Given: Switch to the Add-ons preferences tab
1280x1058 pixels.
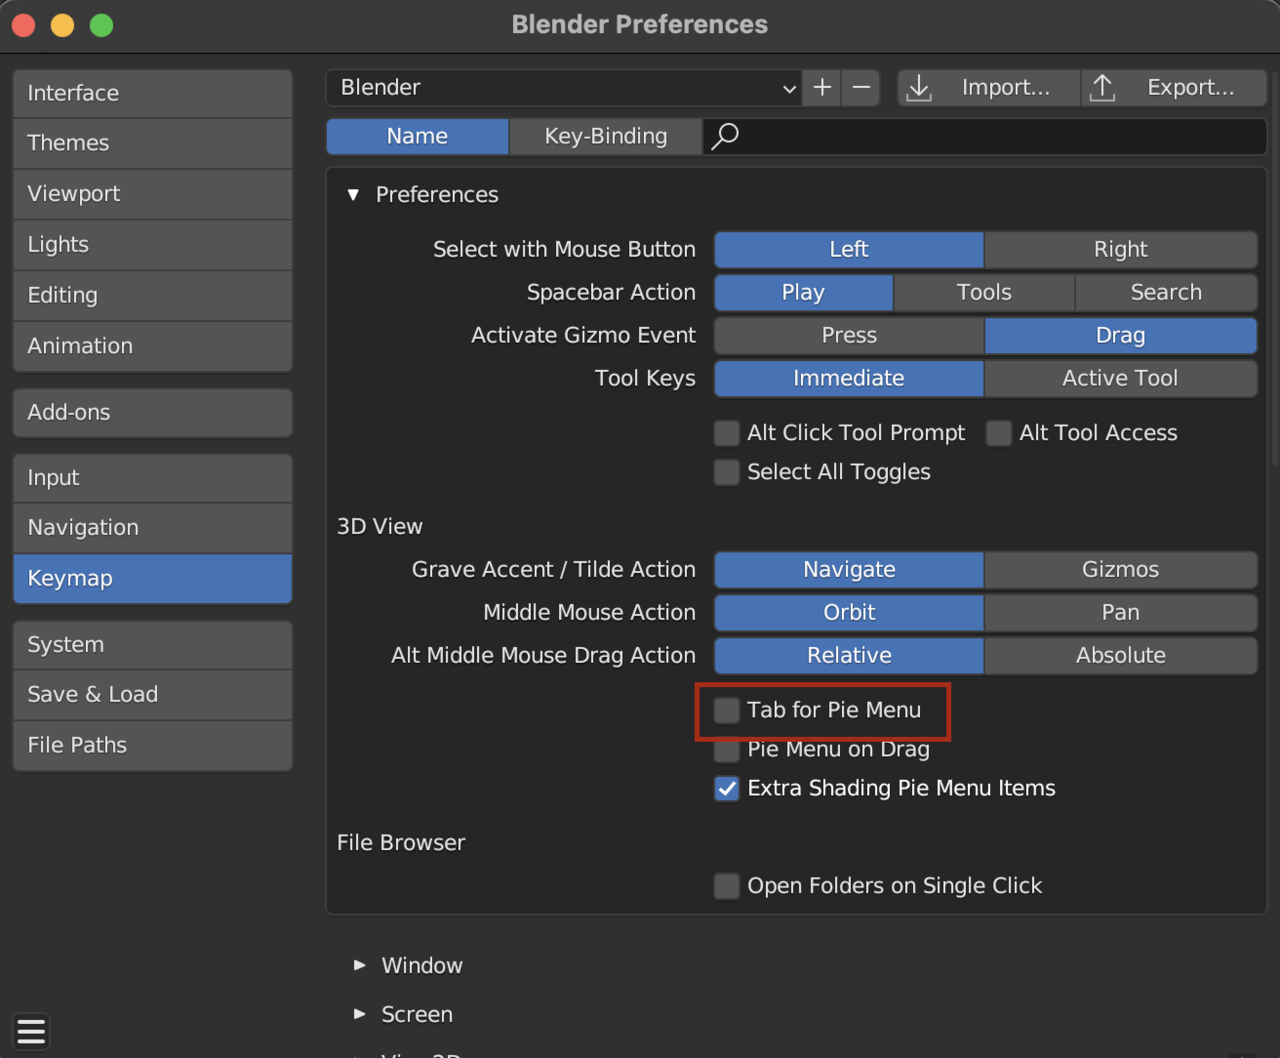Looking at the screenshot, I should (152, 412).
